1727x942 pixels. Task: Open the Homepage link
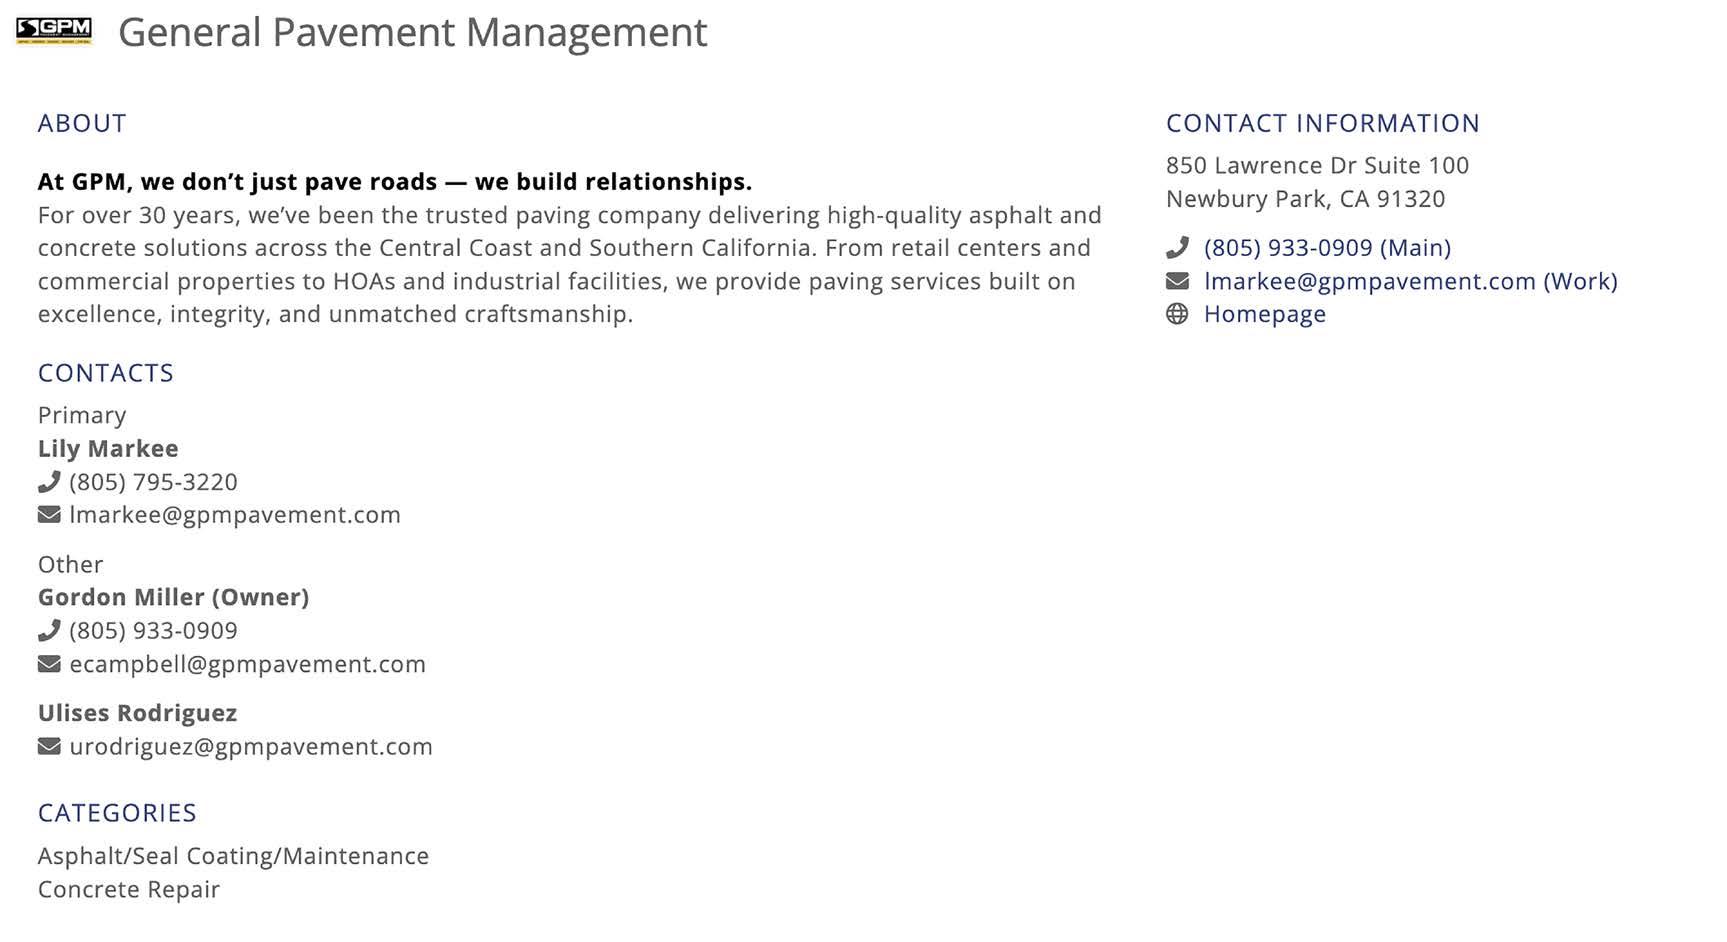(x=1264, y=314)
